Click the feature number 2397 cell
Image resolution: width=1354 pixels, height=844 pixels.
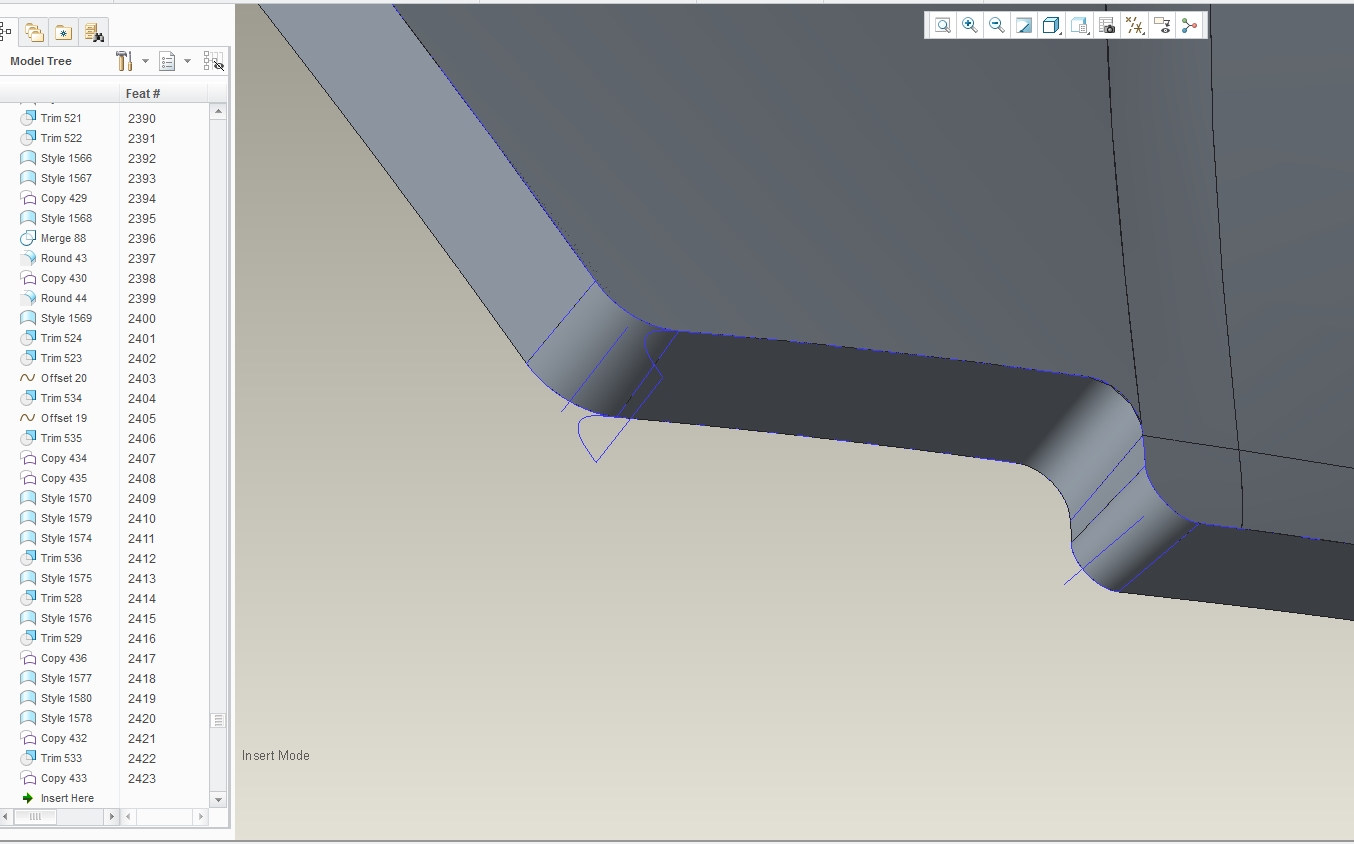click(x=142, y=258)
